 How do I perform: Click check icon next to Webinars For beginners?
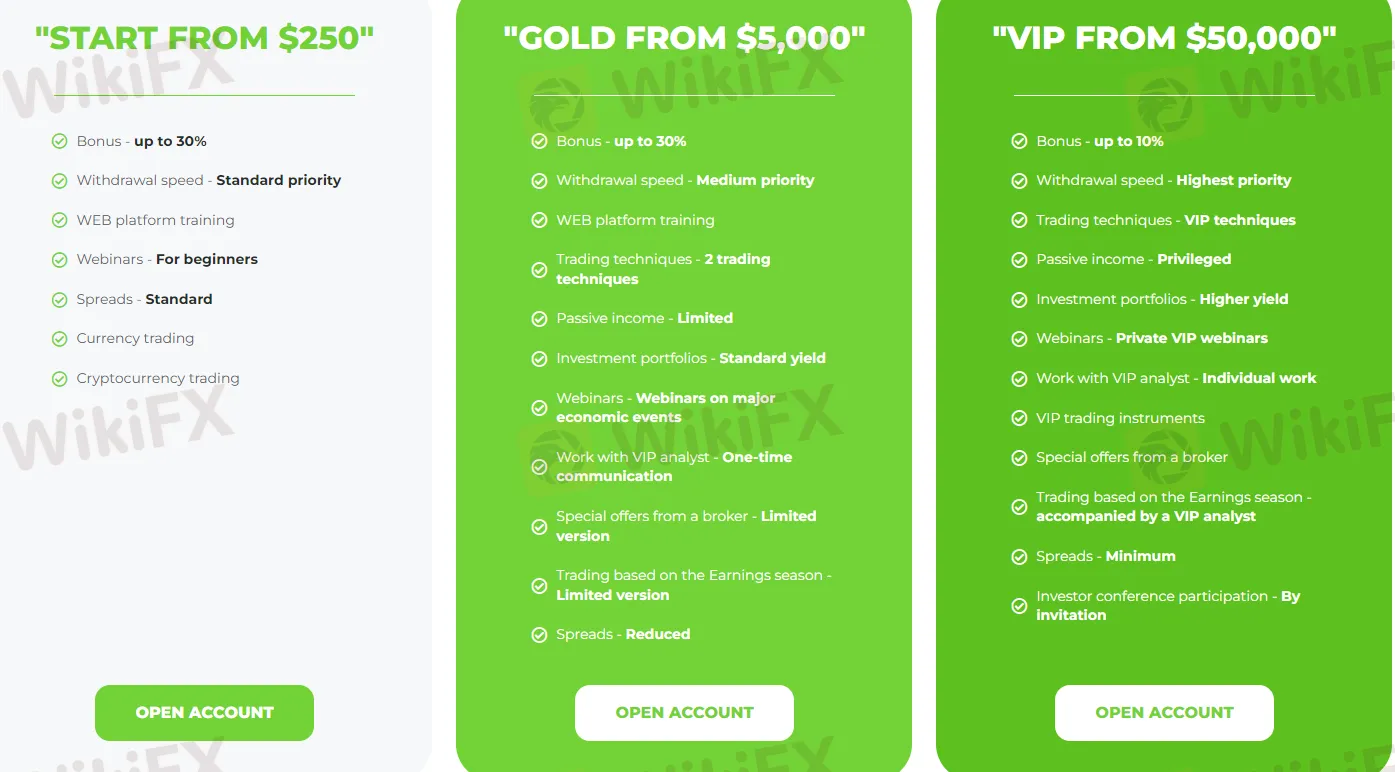60,260
